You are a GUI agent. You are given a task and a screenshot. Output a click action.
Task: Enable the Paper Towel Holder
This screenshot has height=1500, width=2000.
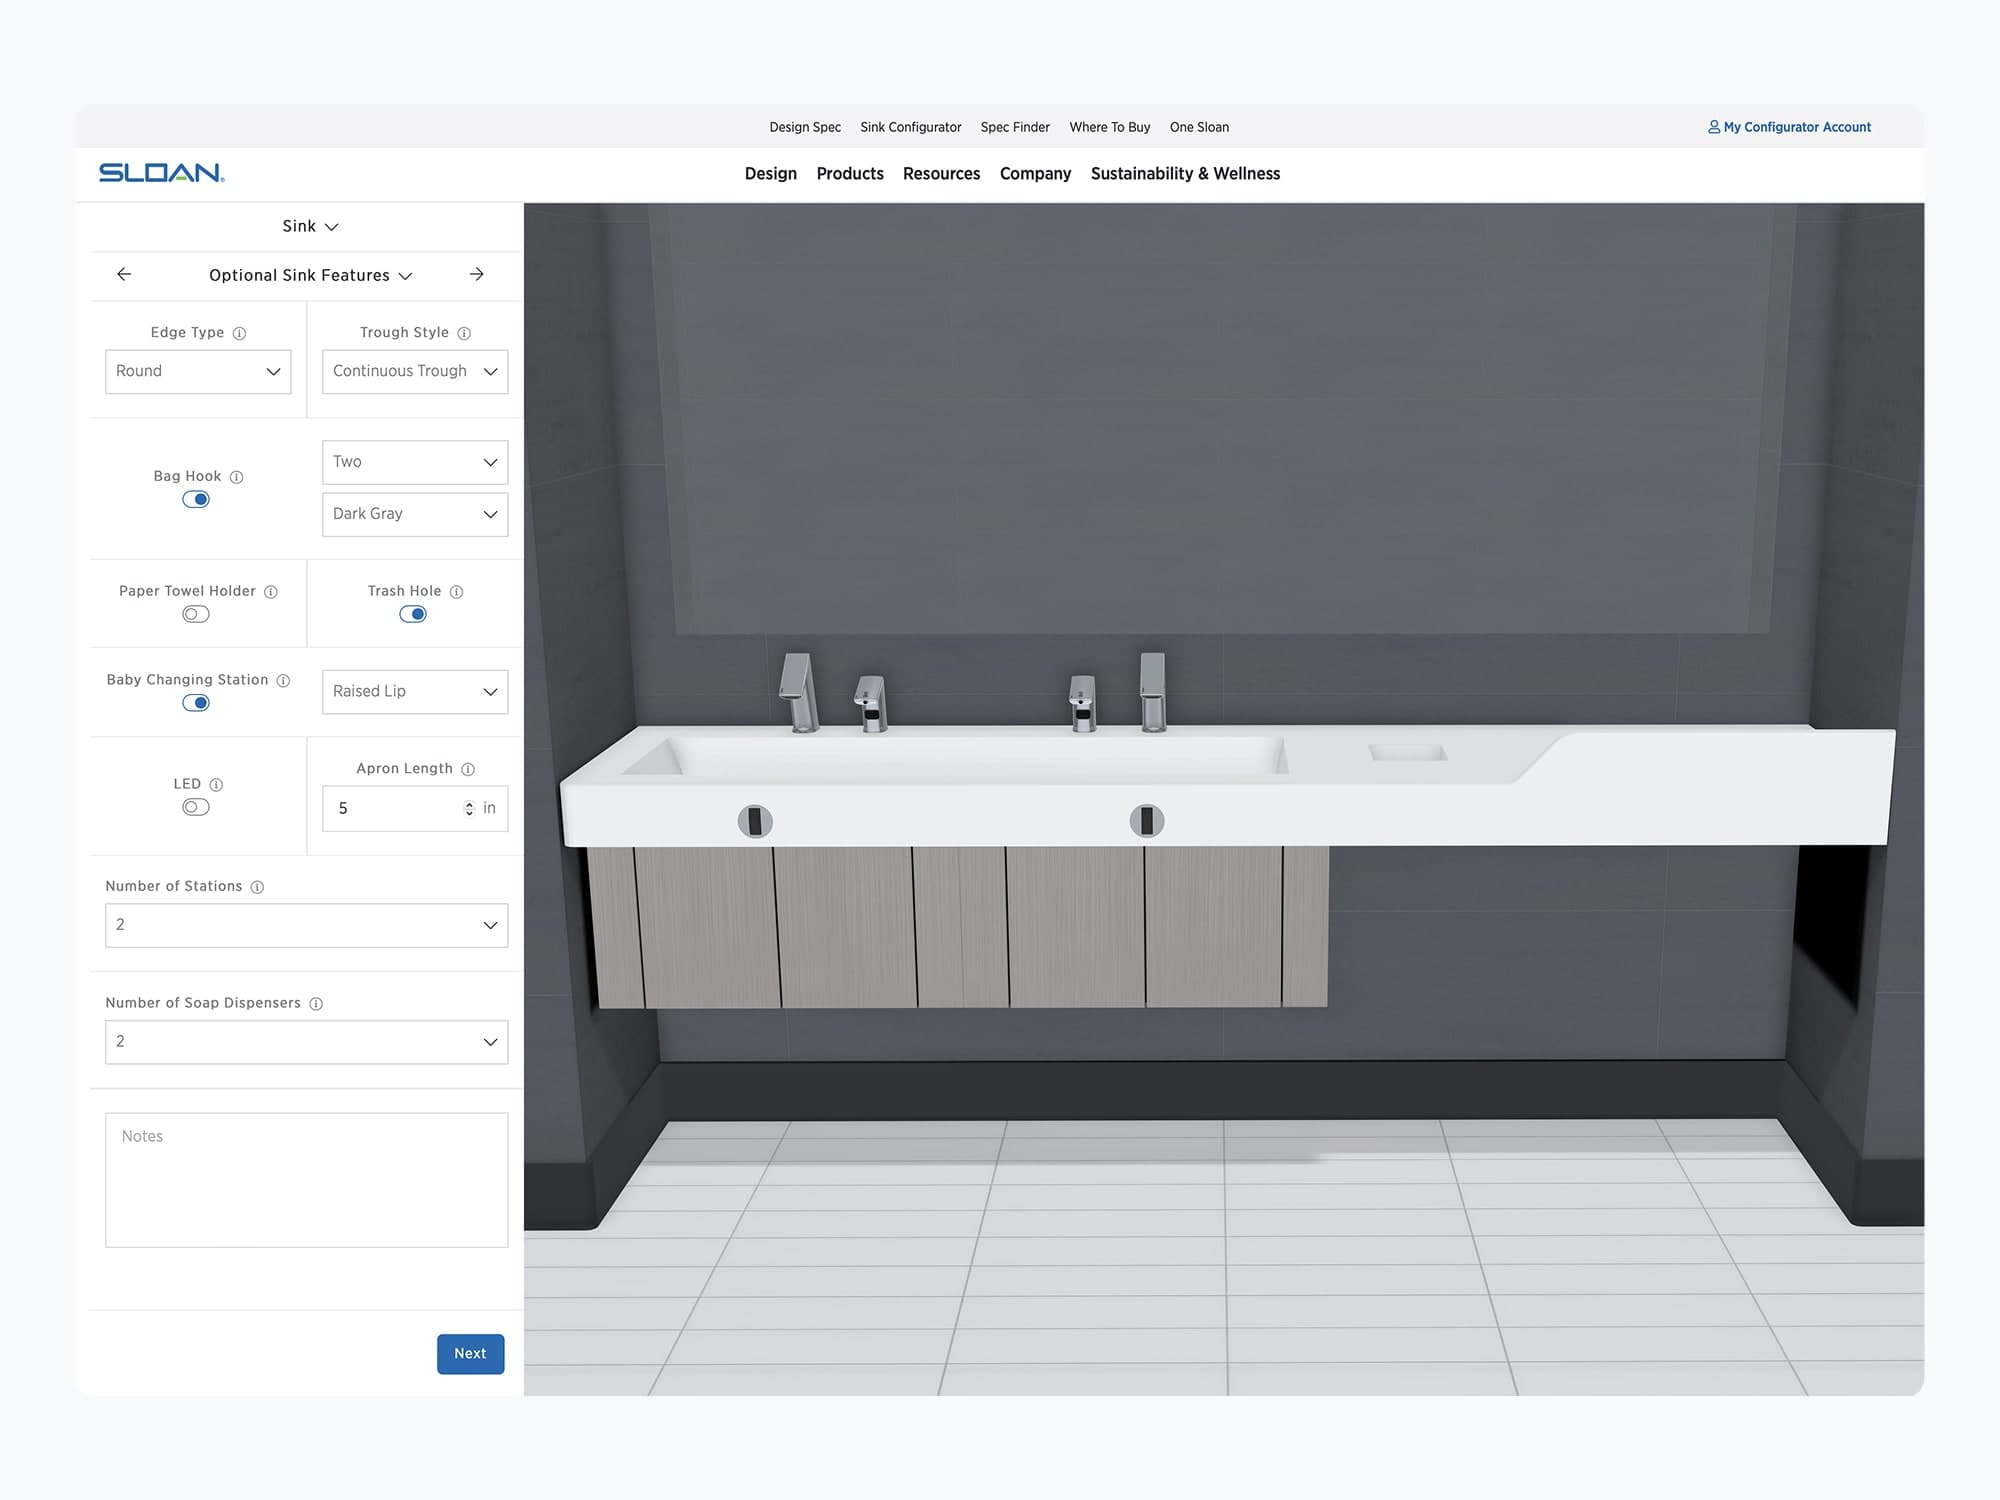tap(195, 613)
